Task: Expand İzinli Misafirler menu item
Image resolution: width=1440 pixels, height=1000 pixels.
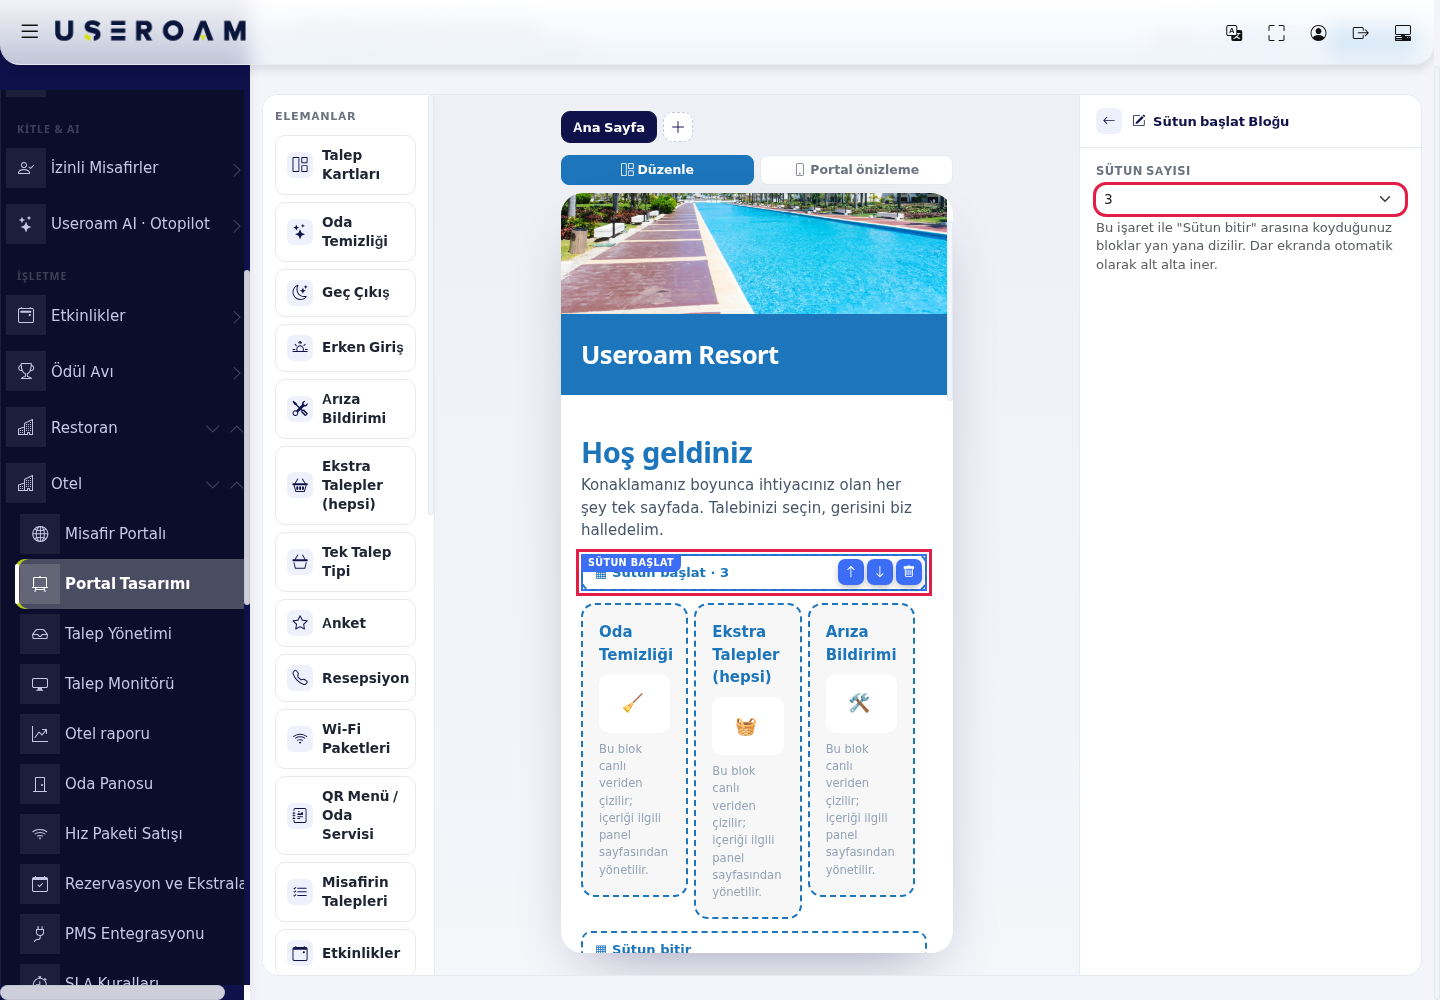Action: pos(125,167)
